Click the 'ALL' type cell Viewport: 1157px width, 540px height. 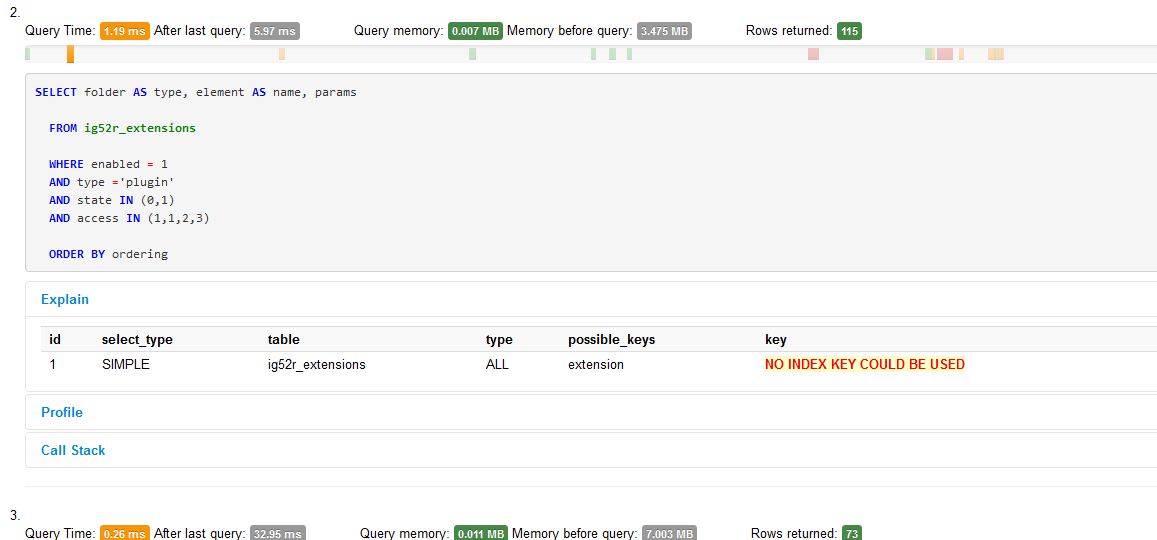497,364
